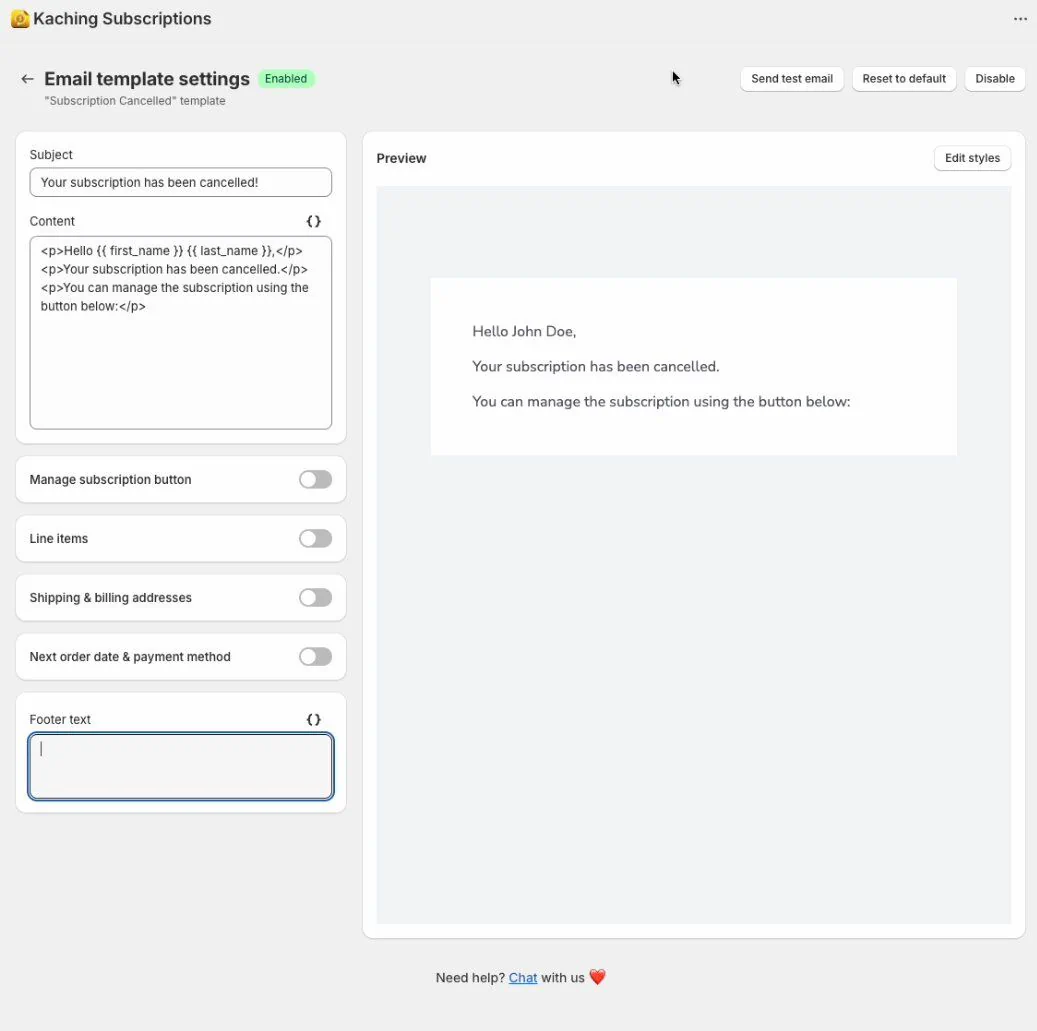Click inside the Content text area
Viewport: 1037px width, 1031px height.
181,333
